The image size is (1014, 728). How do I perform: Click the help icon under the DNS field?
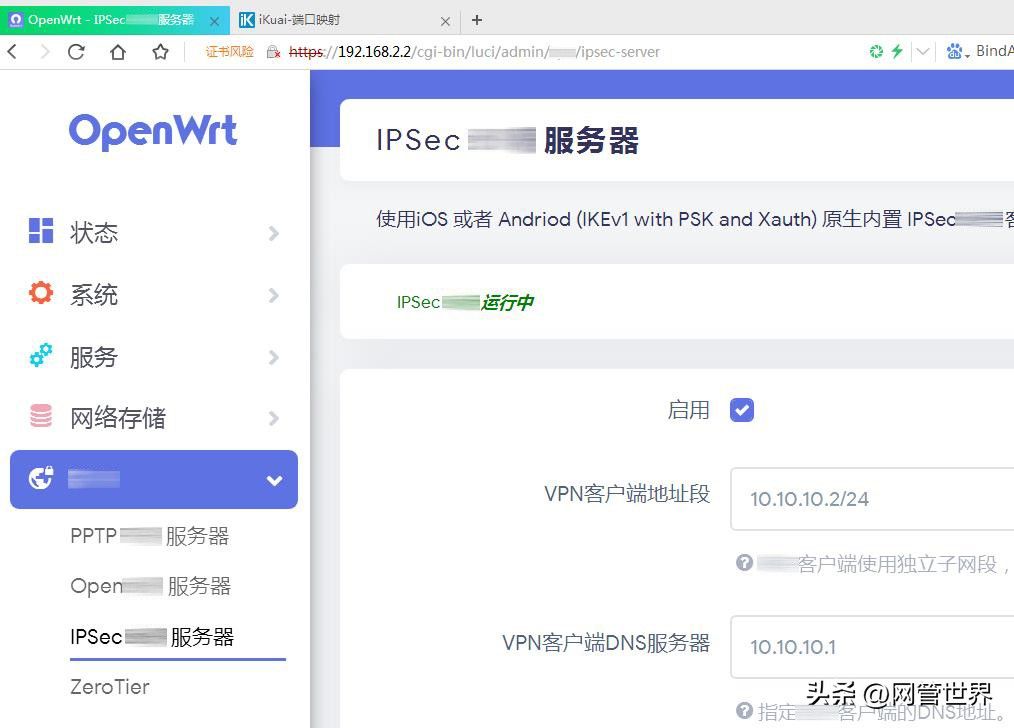[744, 711]
